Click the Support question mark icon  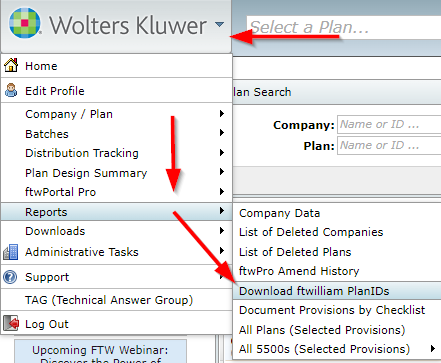10,277
